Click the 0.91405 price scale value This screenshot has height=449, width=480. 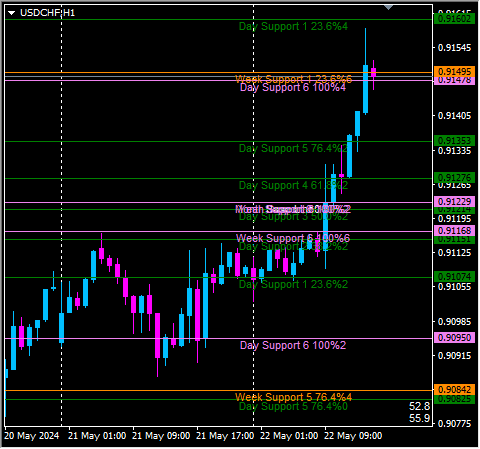pos(455,116)
